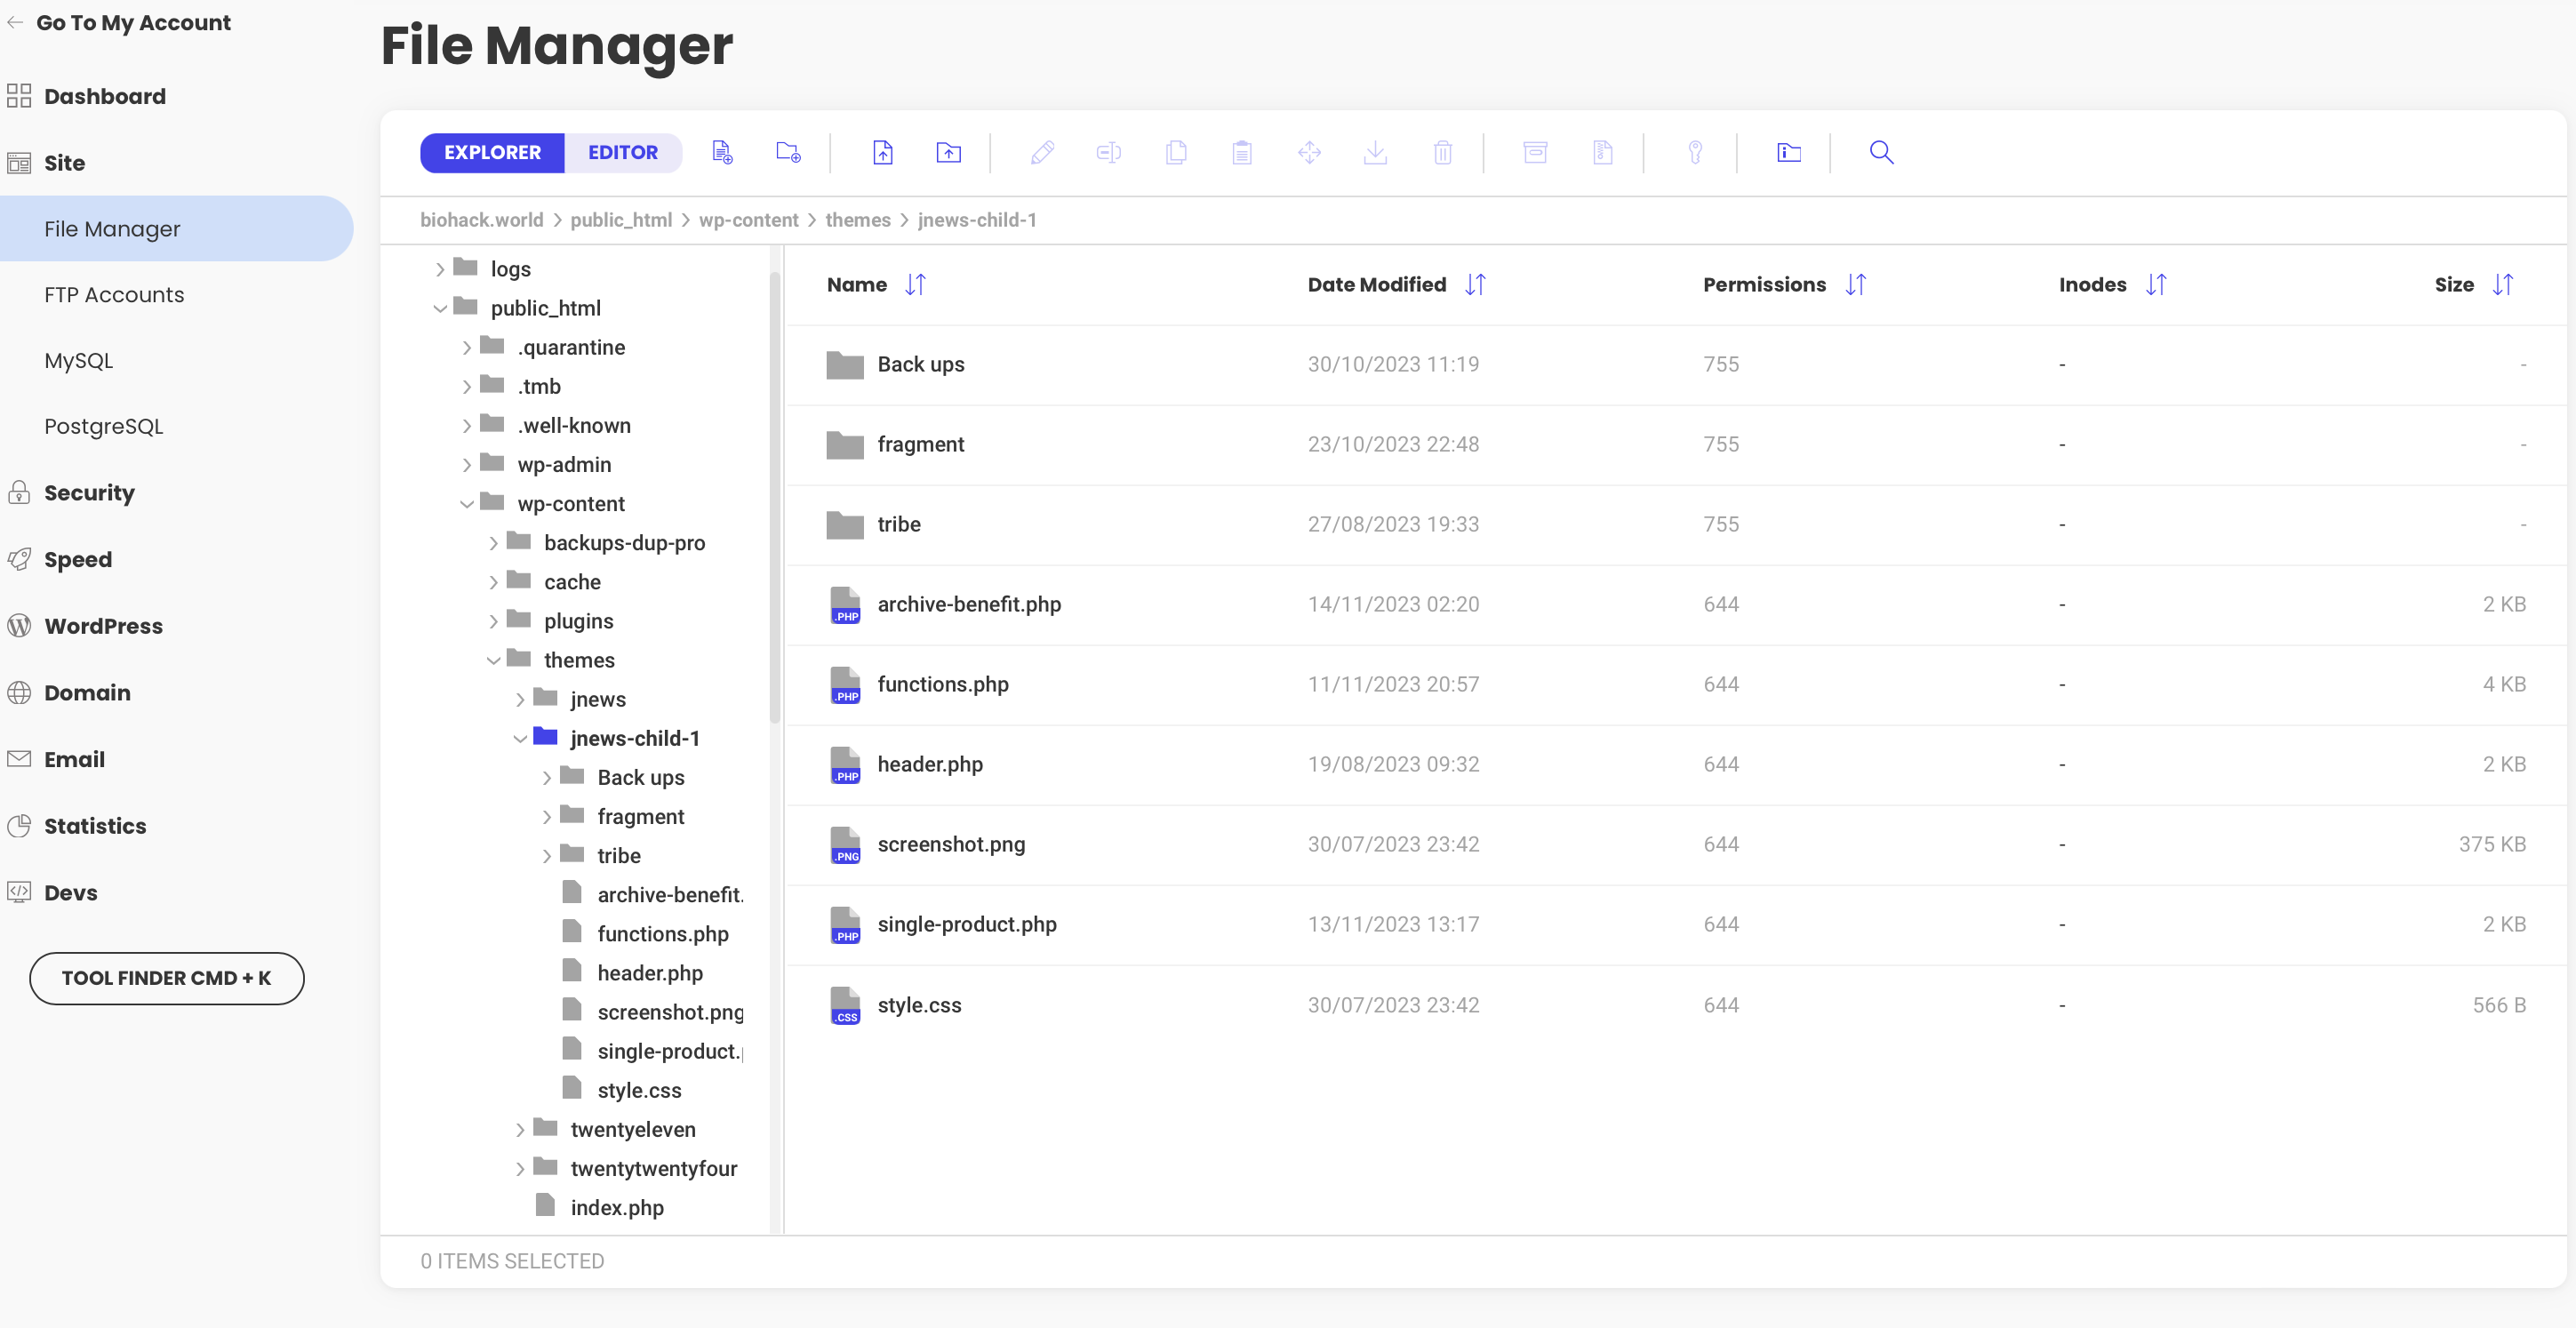Image resolution: width=2576 pixels, height=1328 pixels.
Task: Click the Rename toolbar icon
Action: 1108,152
